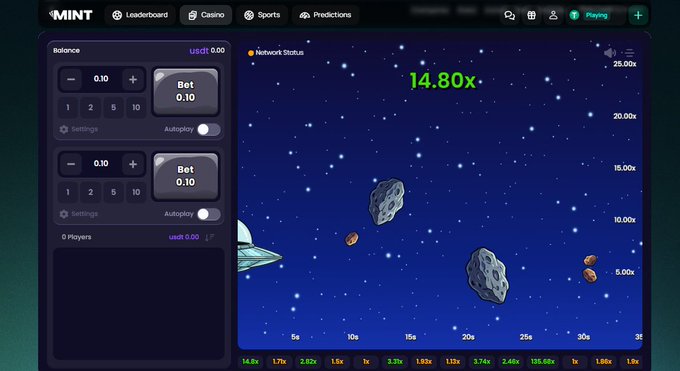Image resolution: width=680 pixels, height=371 pixels.
Task: Select preset 1 in first bet panel
Action: pyautogui.click(x=68, y=107)
